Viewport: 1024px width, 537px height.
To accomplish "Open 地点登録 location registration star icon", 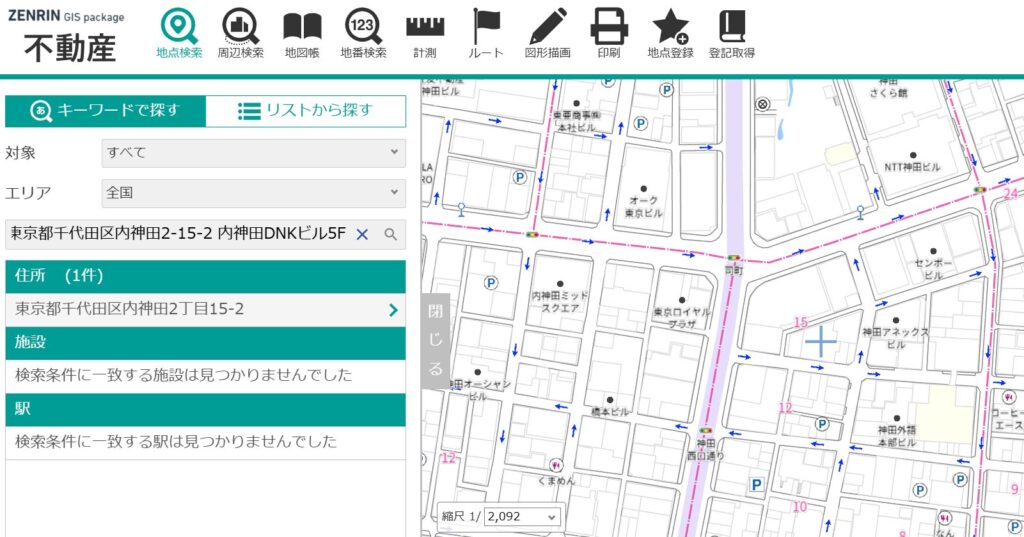I will (x=670, y=33).
